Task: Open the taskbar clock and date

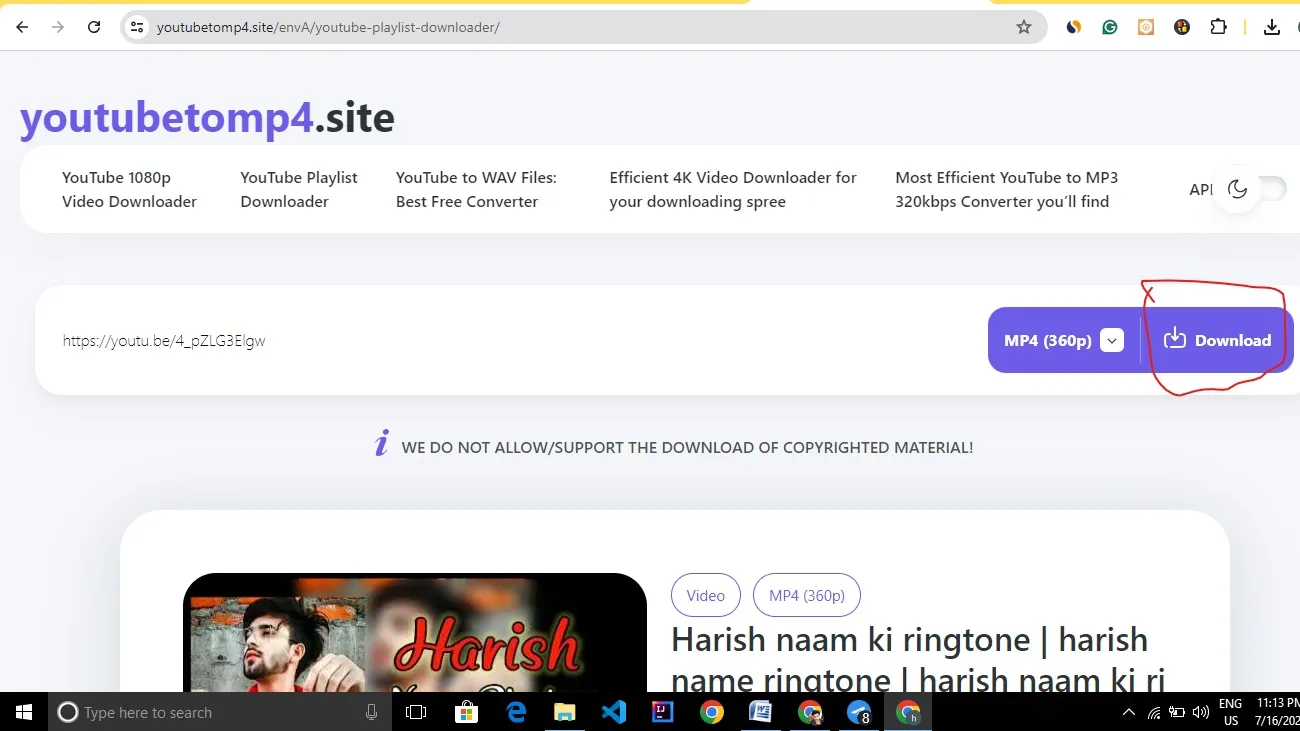Action: 1279,712
